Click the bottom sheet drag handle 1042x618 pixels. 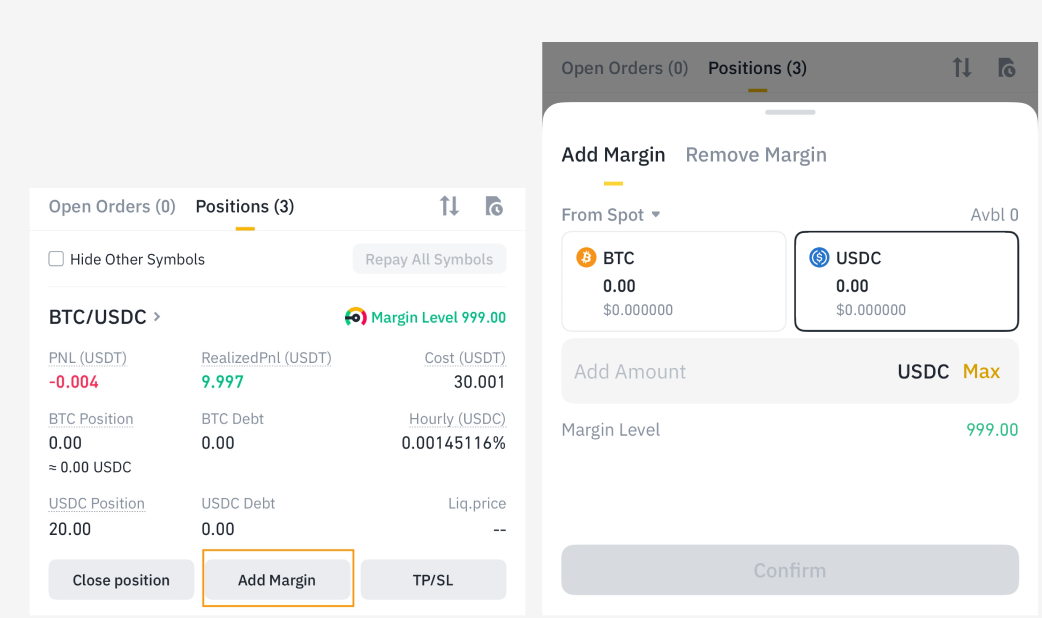[x=789, y=112]
